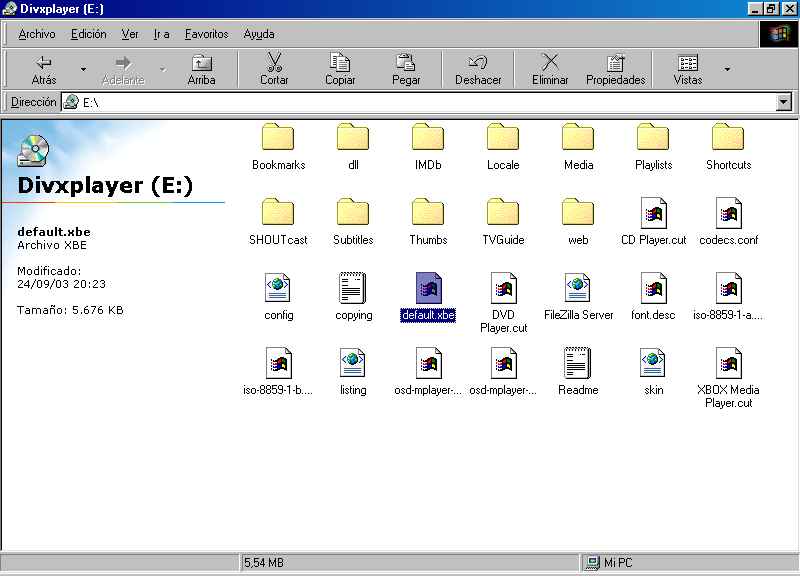Select the codecs.conf file
The image size is (800, 576).
728,221
